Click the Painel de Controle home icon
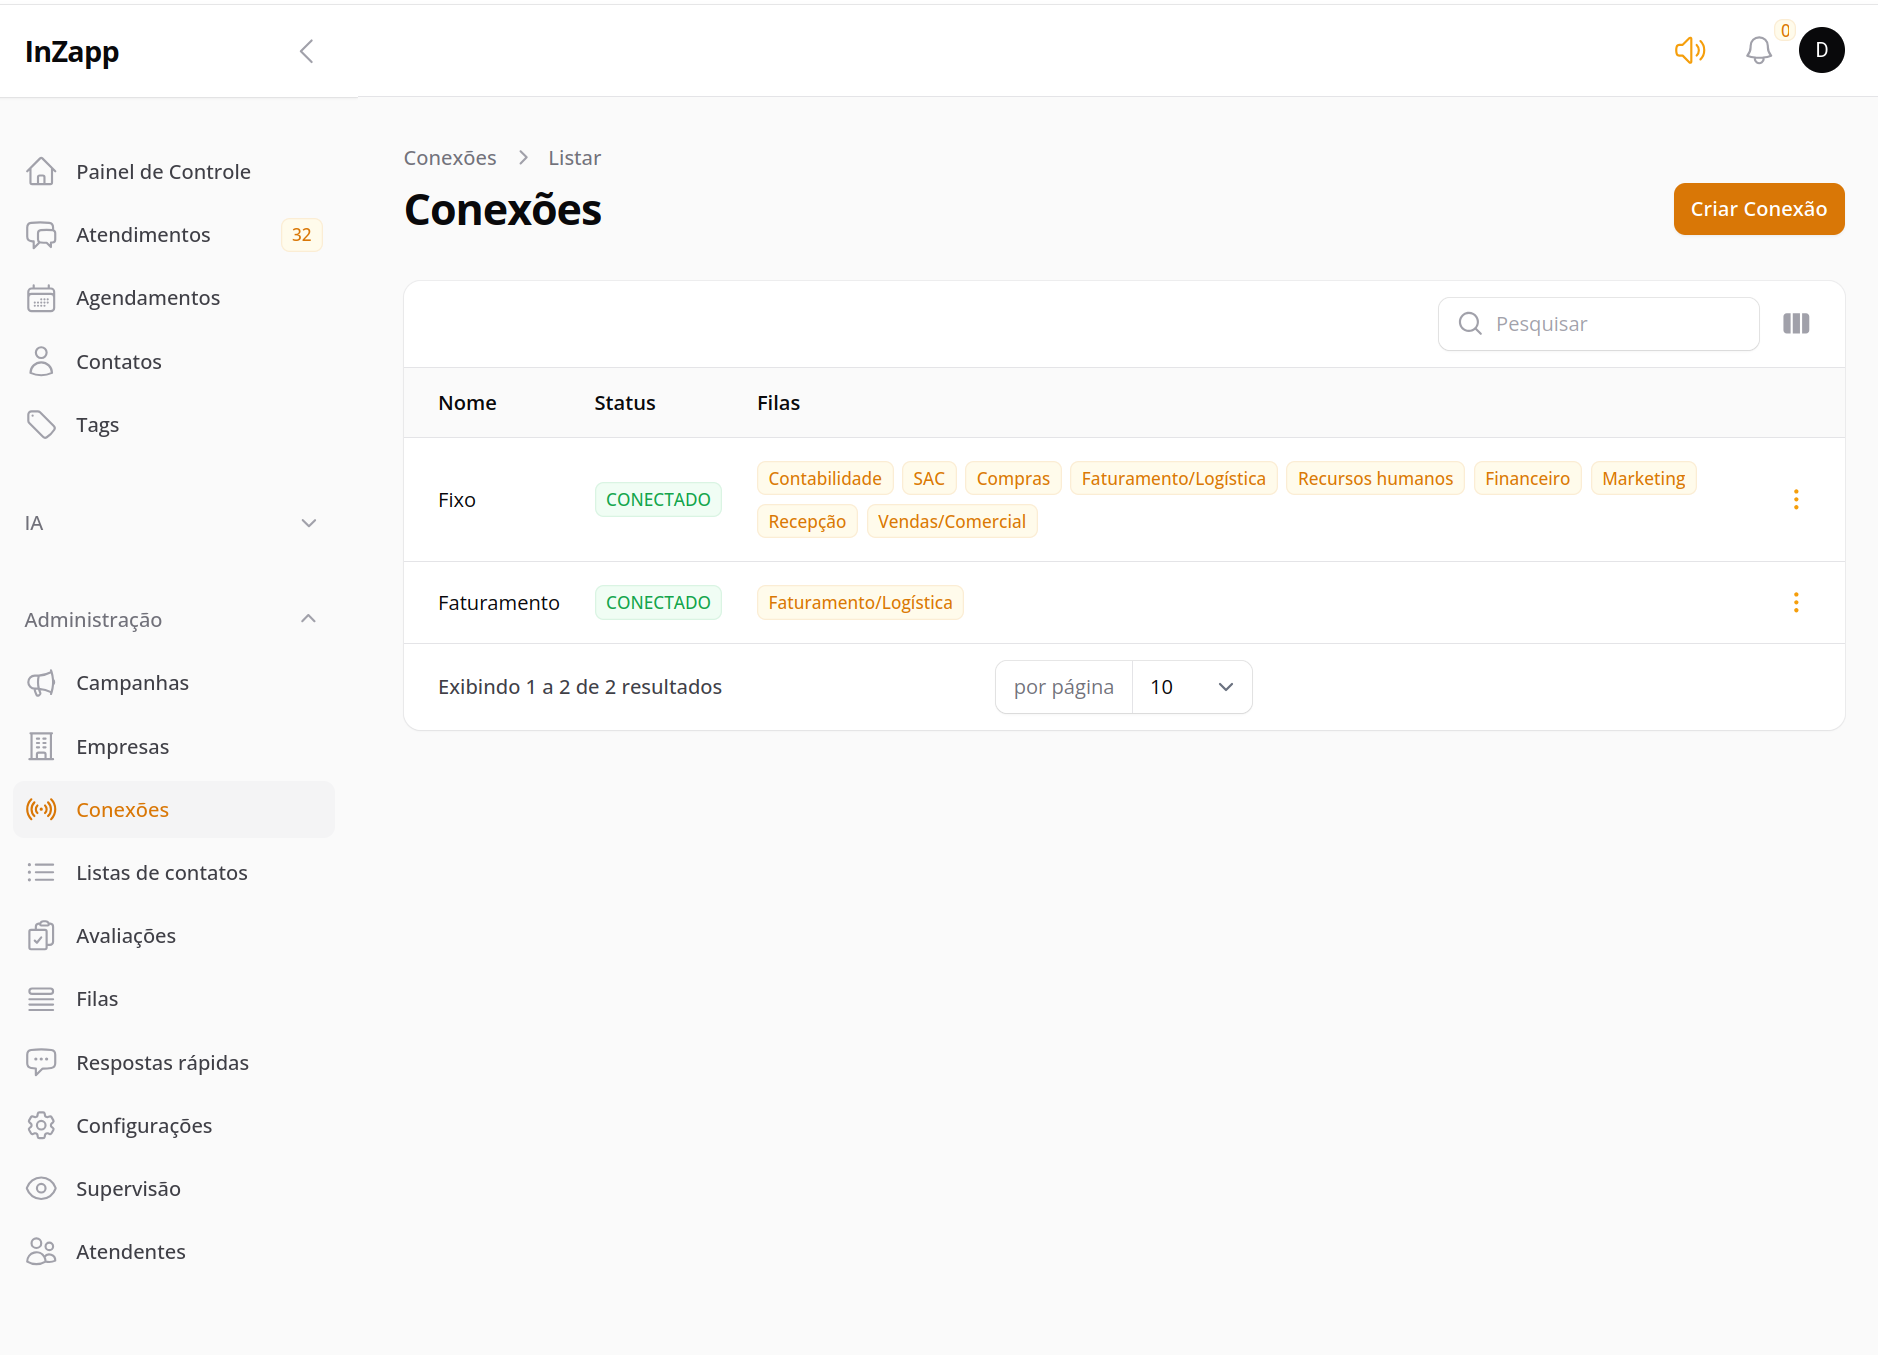1878x1355 pixels. 41,172
